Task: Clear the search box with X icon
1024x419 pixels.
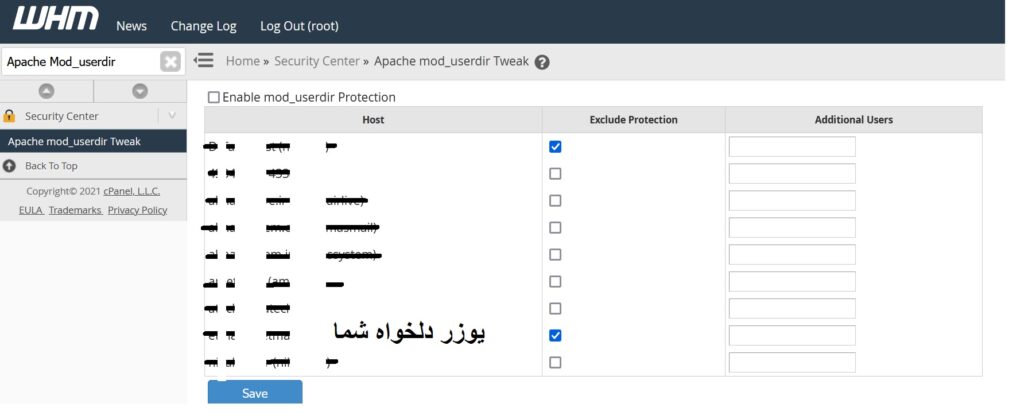Action: (171, 62)
